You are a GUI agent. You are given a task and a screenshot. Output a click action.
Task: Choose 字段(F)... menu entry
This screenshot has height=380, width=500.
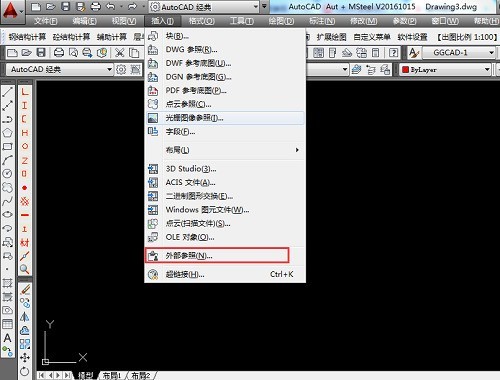click(225, 132)
